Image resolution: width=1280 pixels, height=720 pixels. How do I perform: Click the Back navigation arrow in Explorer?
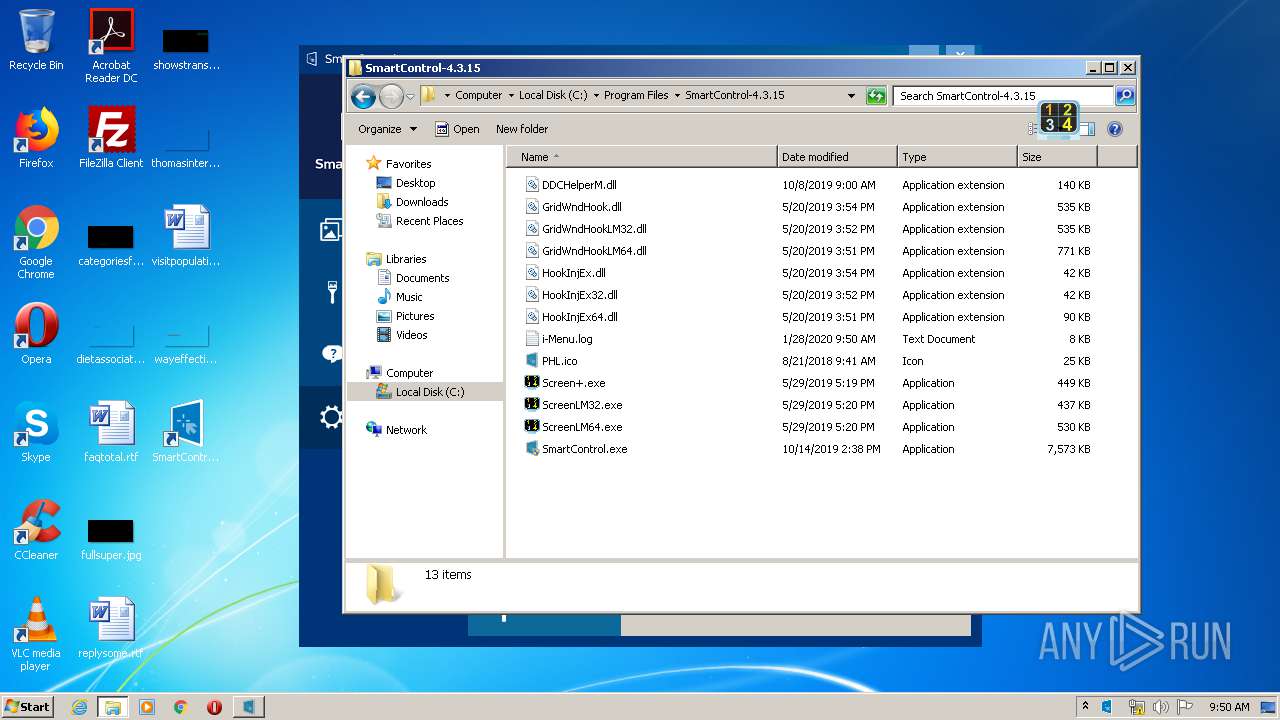(x=364, y=96)
